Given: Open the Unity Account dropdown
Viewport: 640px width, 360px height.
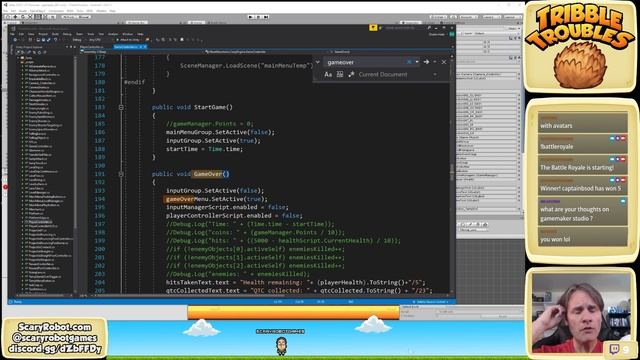Looking at the screenshot, I should [469, 17].
